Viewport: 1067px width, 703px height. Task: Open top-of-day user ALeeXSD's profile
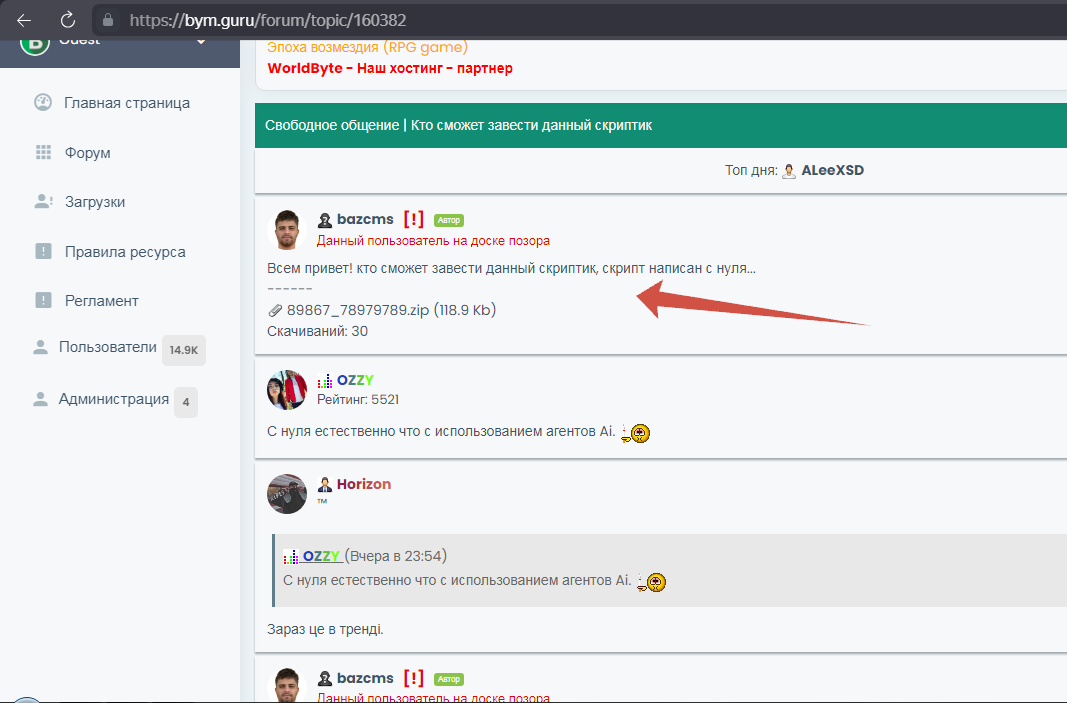click(x=832, y=170)
